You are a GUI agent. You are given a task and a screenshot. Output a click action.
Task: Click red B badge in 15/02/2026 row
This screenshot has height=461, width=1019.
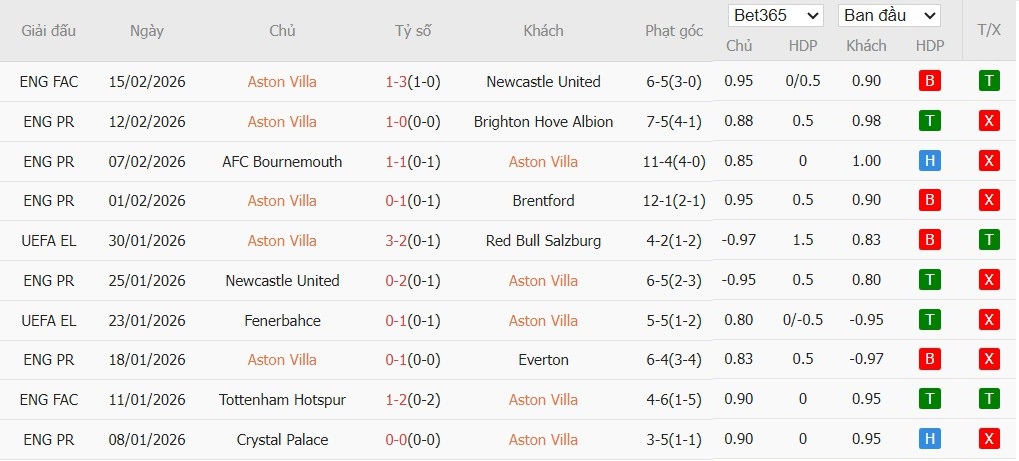[929, 82]
